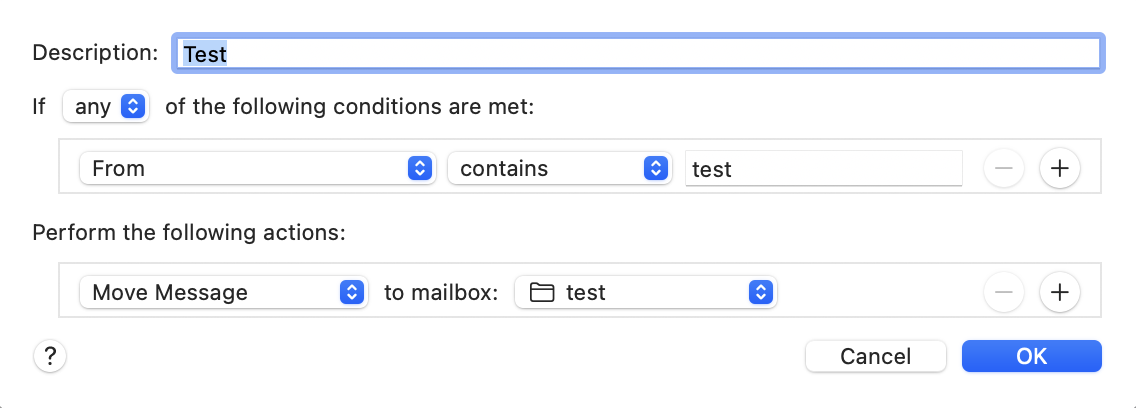Open the From header criteria dropdown
1136x408 pixels.
[258, 169]
